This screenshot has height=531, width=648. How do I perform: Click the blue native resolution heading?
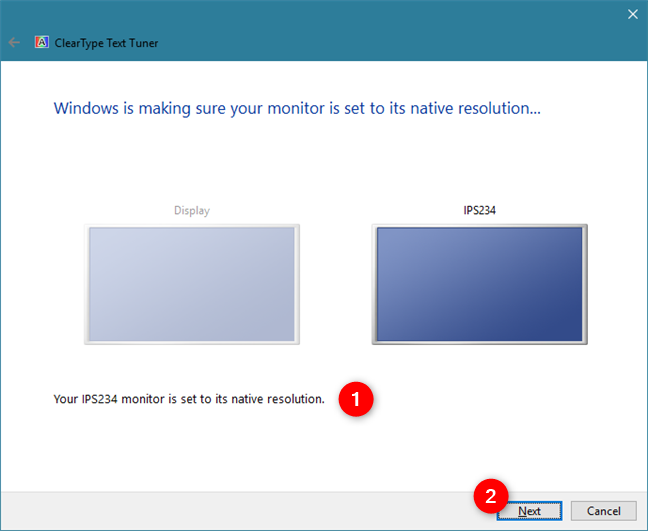(x=297, y=108)
